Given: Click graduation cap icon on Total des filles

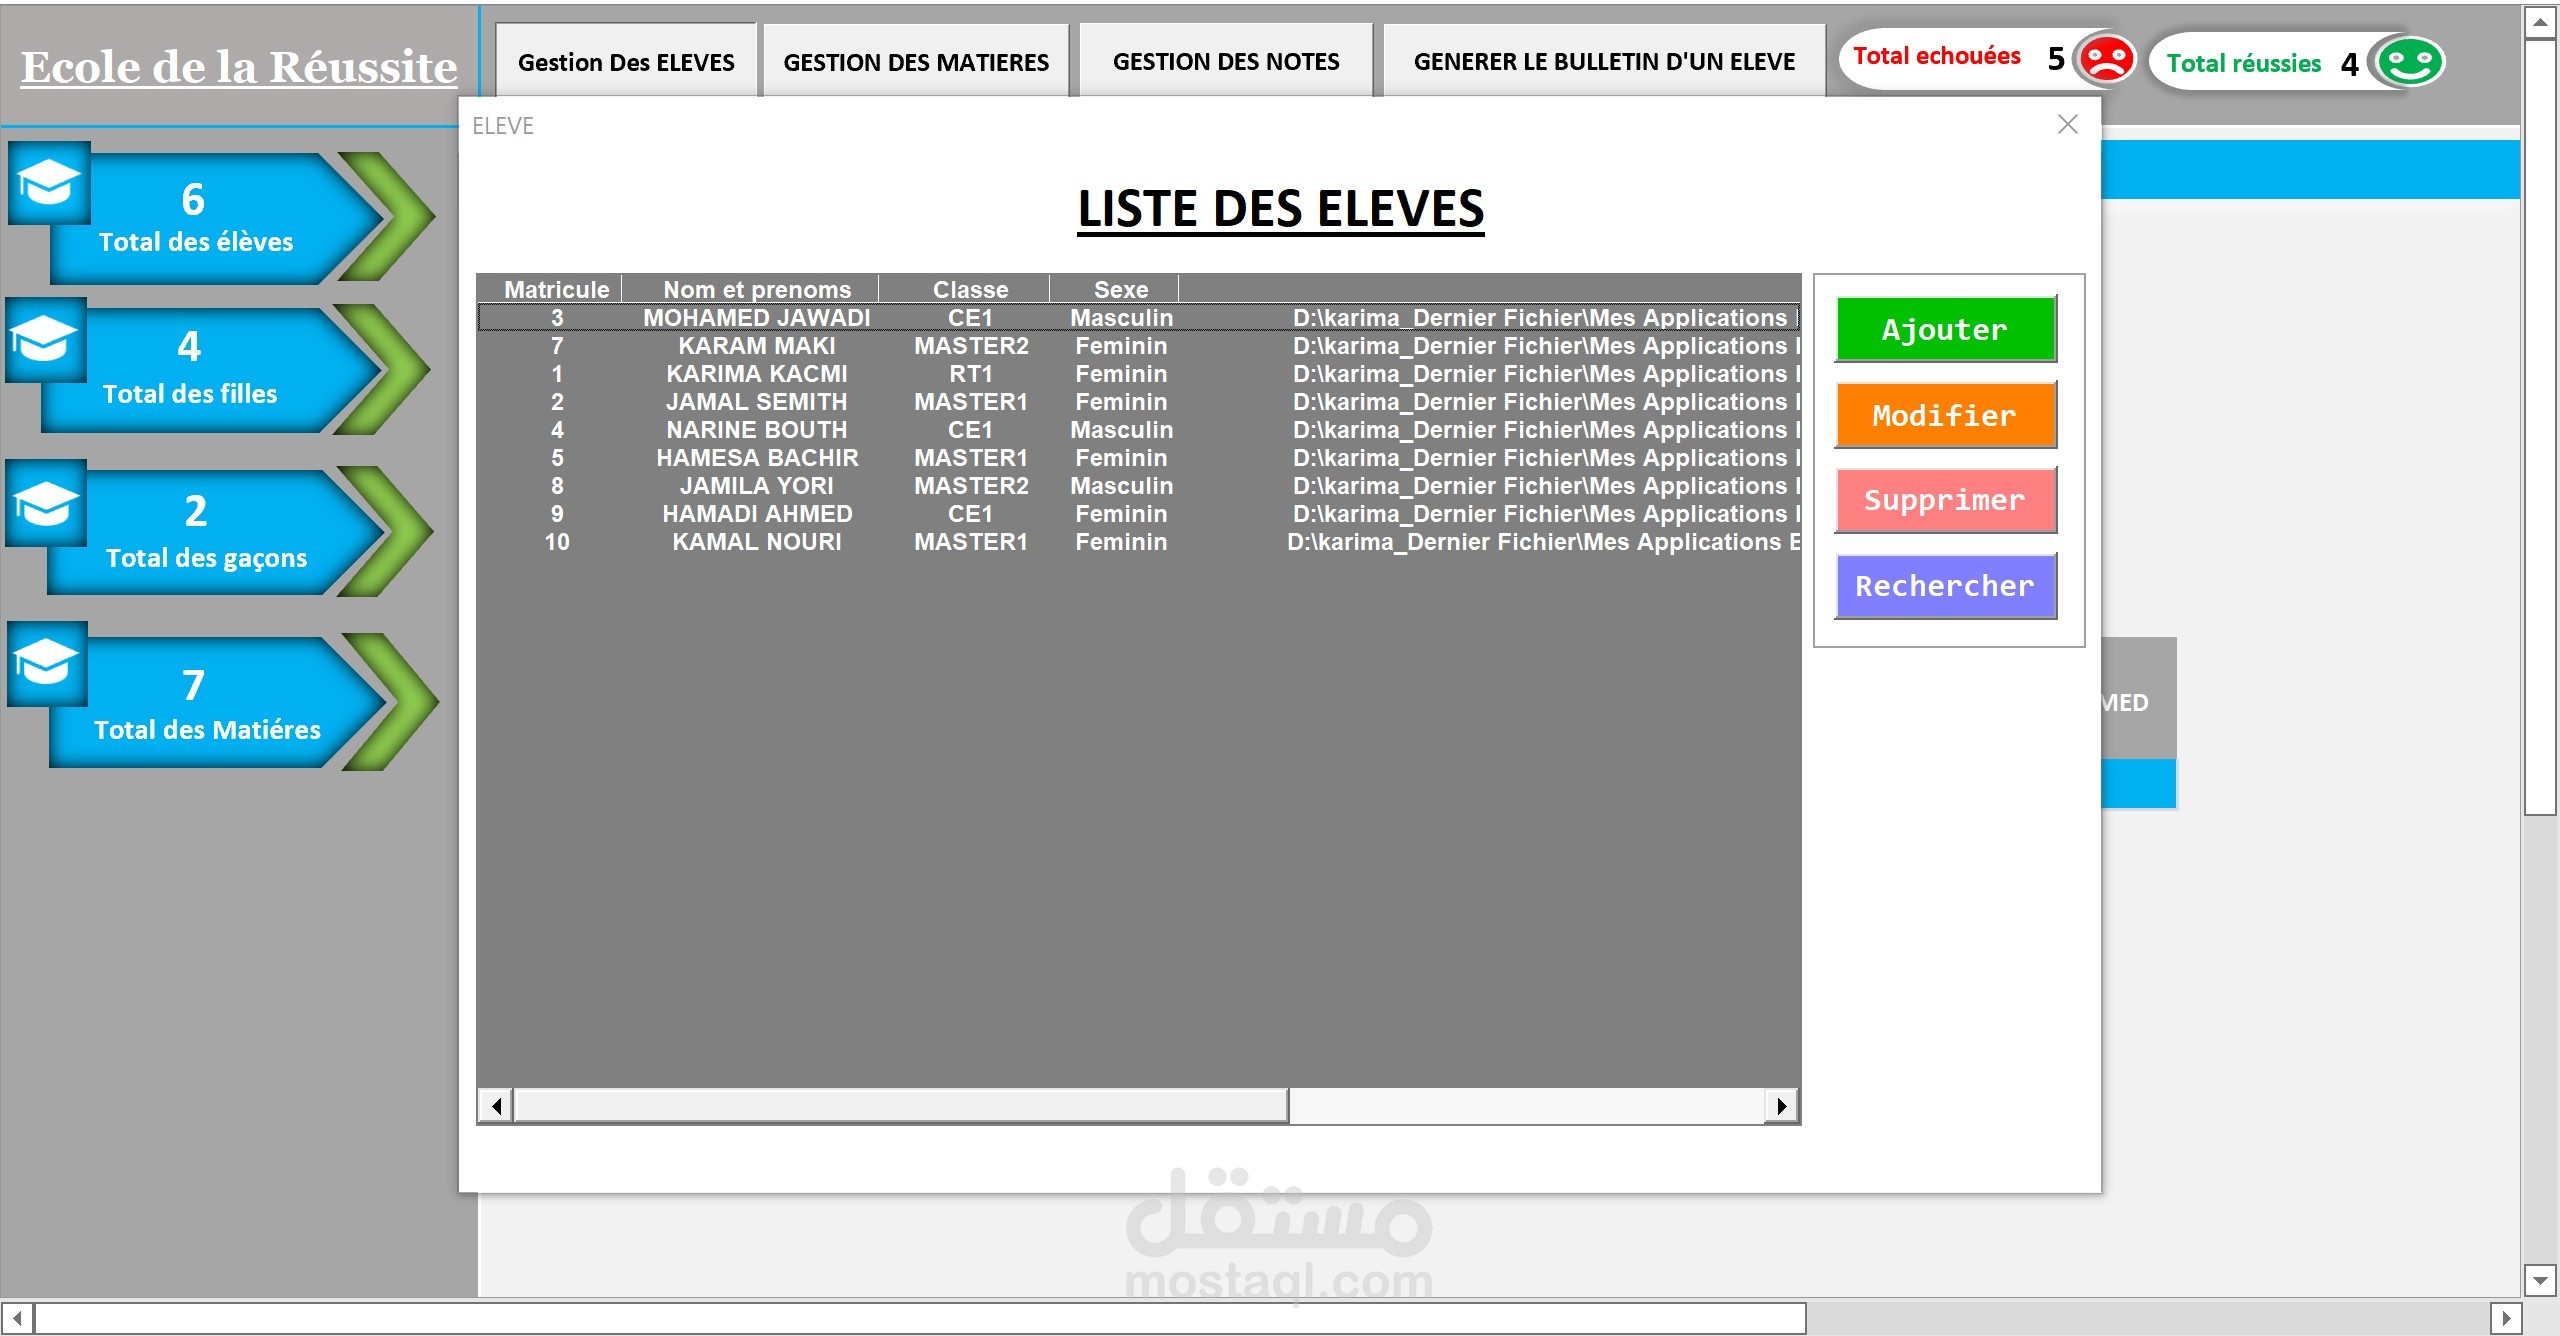Looking at the screenshot, I should coord(45,340).
